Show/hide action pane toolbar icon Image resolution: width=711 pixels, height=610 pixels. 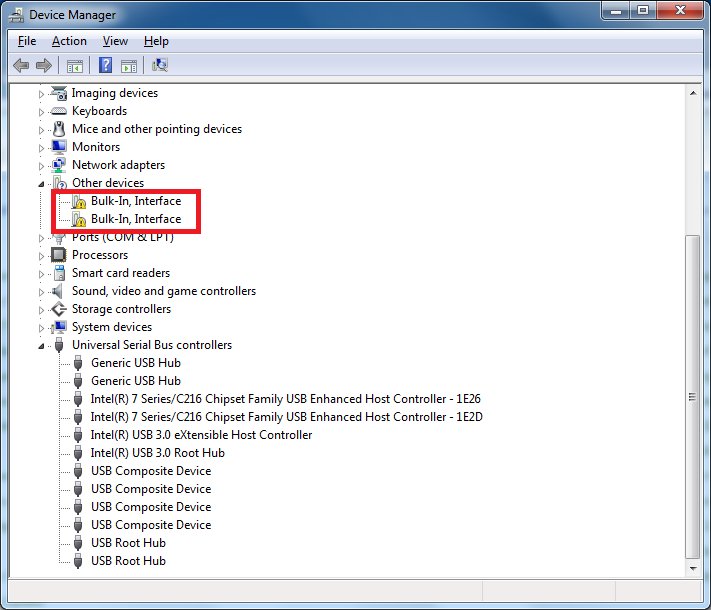[129, 66]
